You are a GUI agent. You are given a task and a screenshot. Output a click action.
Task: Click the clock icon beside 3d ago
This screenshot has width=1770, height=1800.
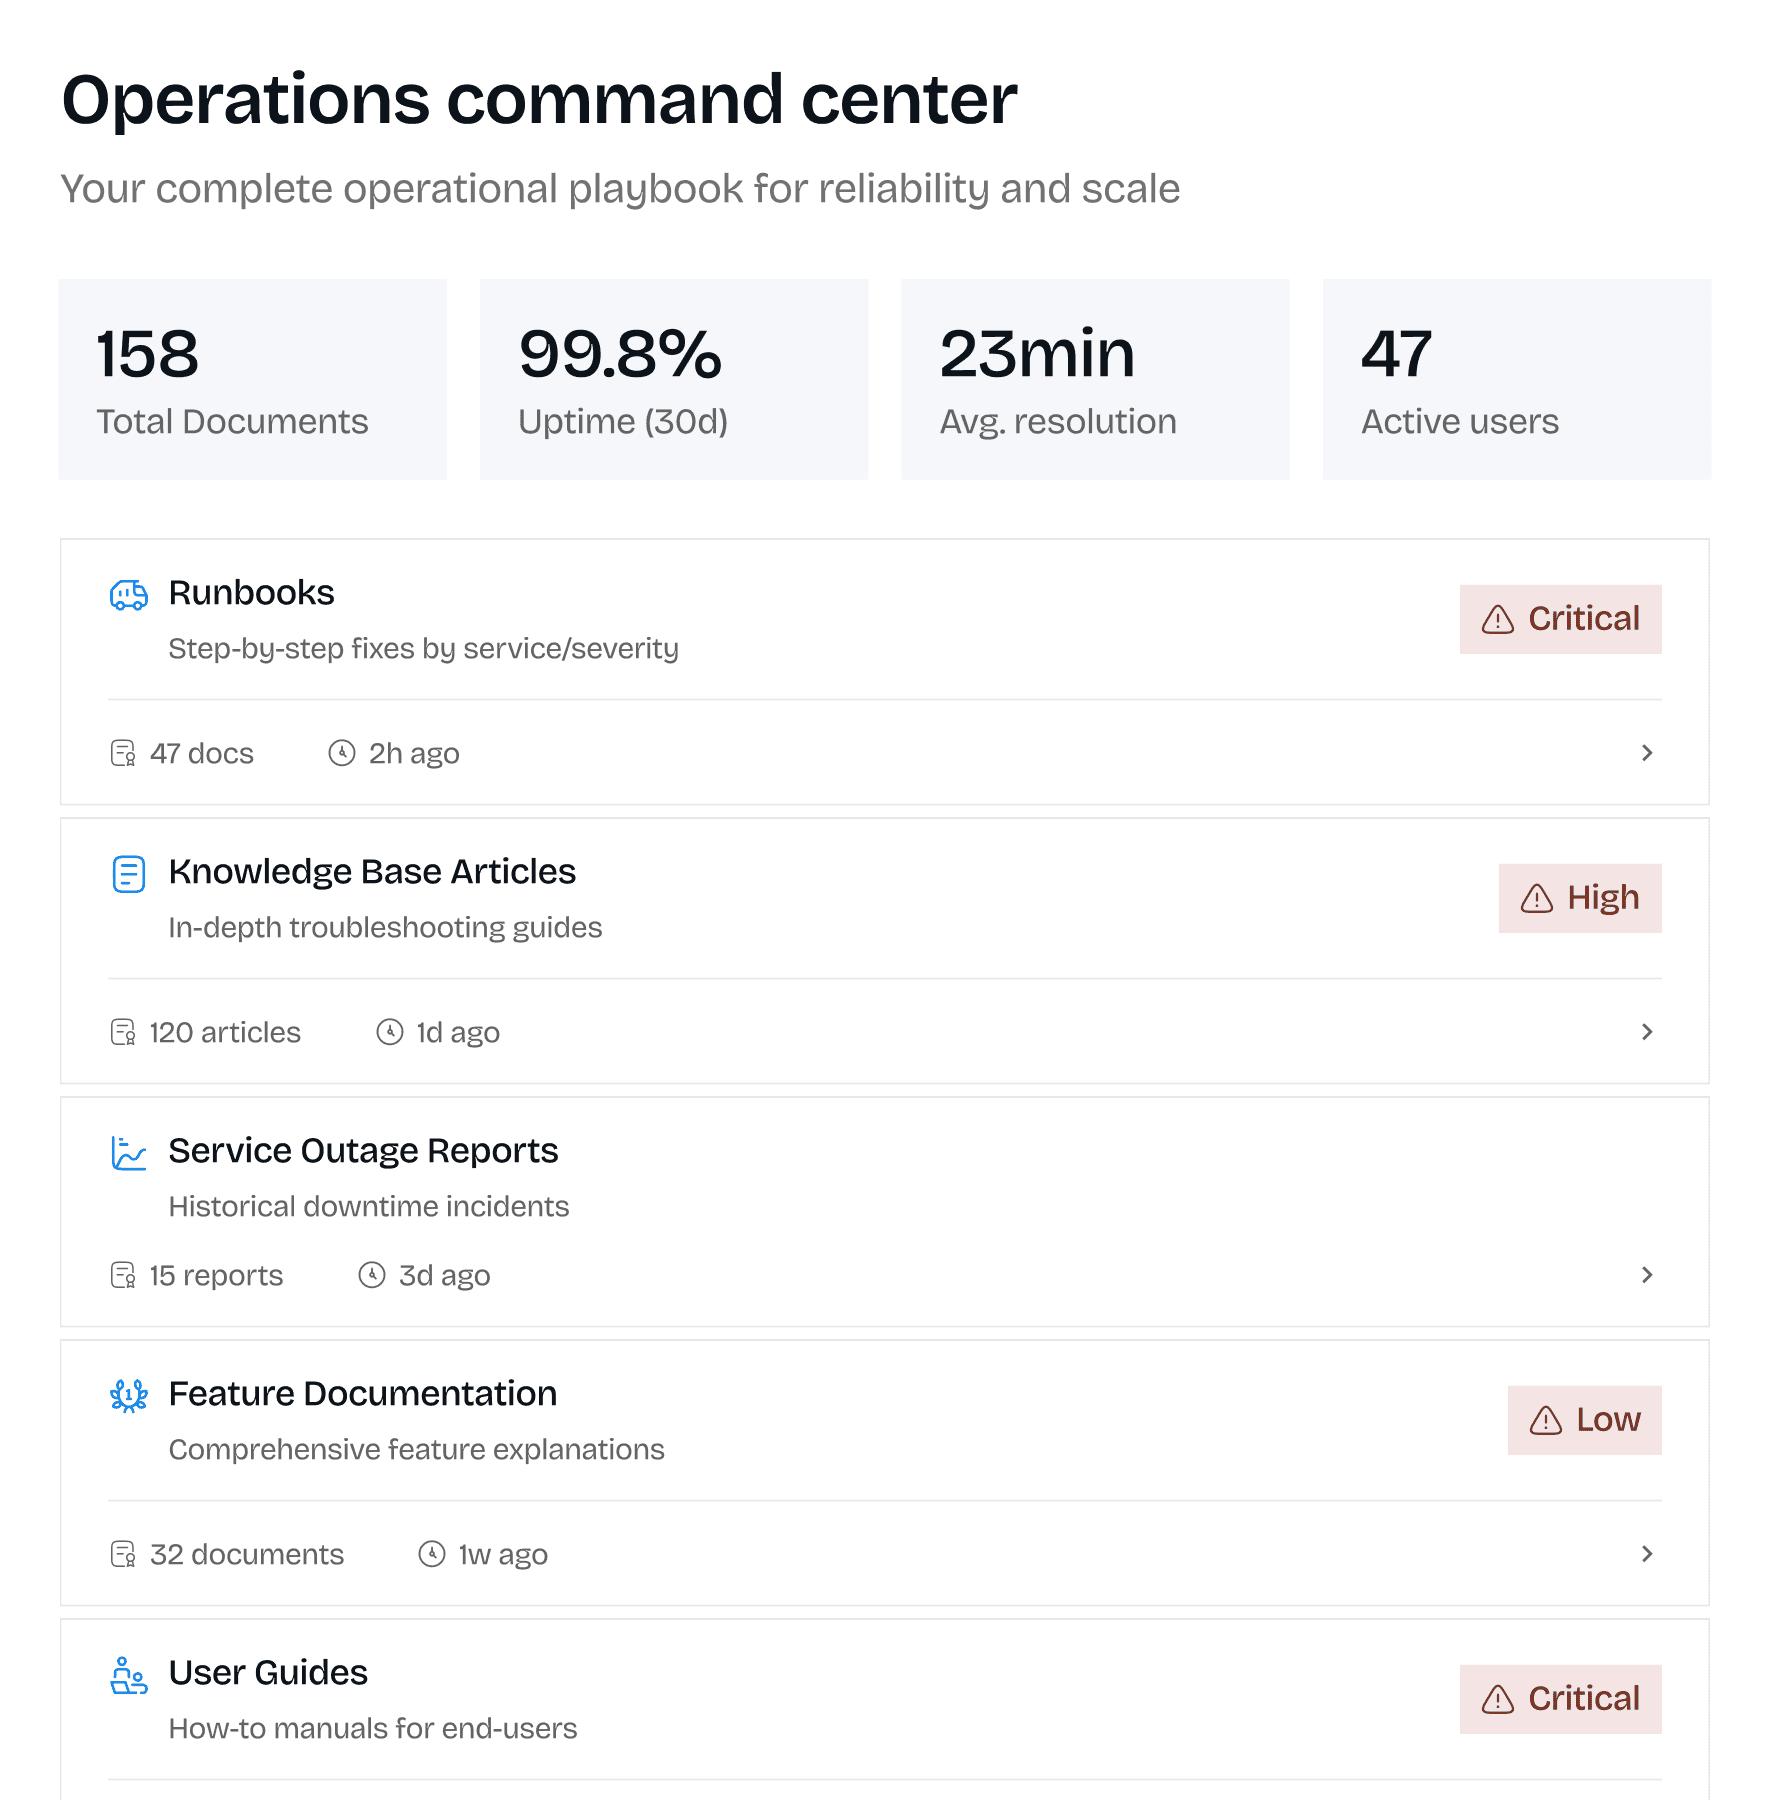click(x=372, y=1275)
